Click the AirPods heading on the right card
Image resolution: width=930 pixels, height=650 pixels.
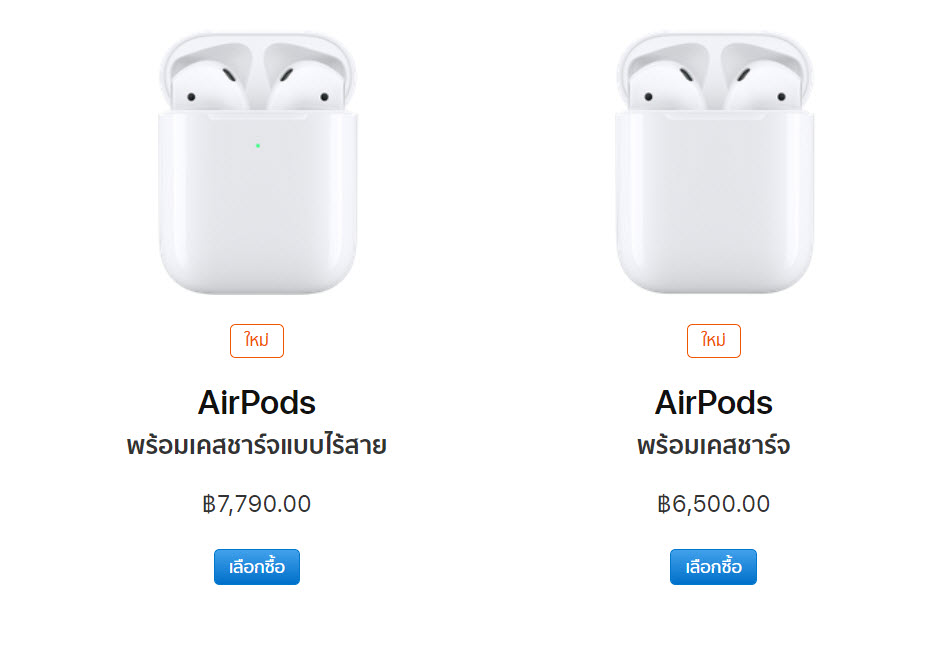[x=714, y=403]
